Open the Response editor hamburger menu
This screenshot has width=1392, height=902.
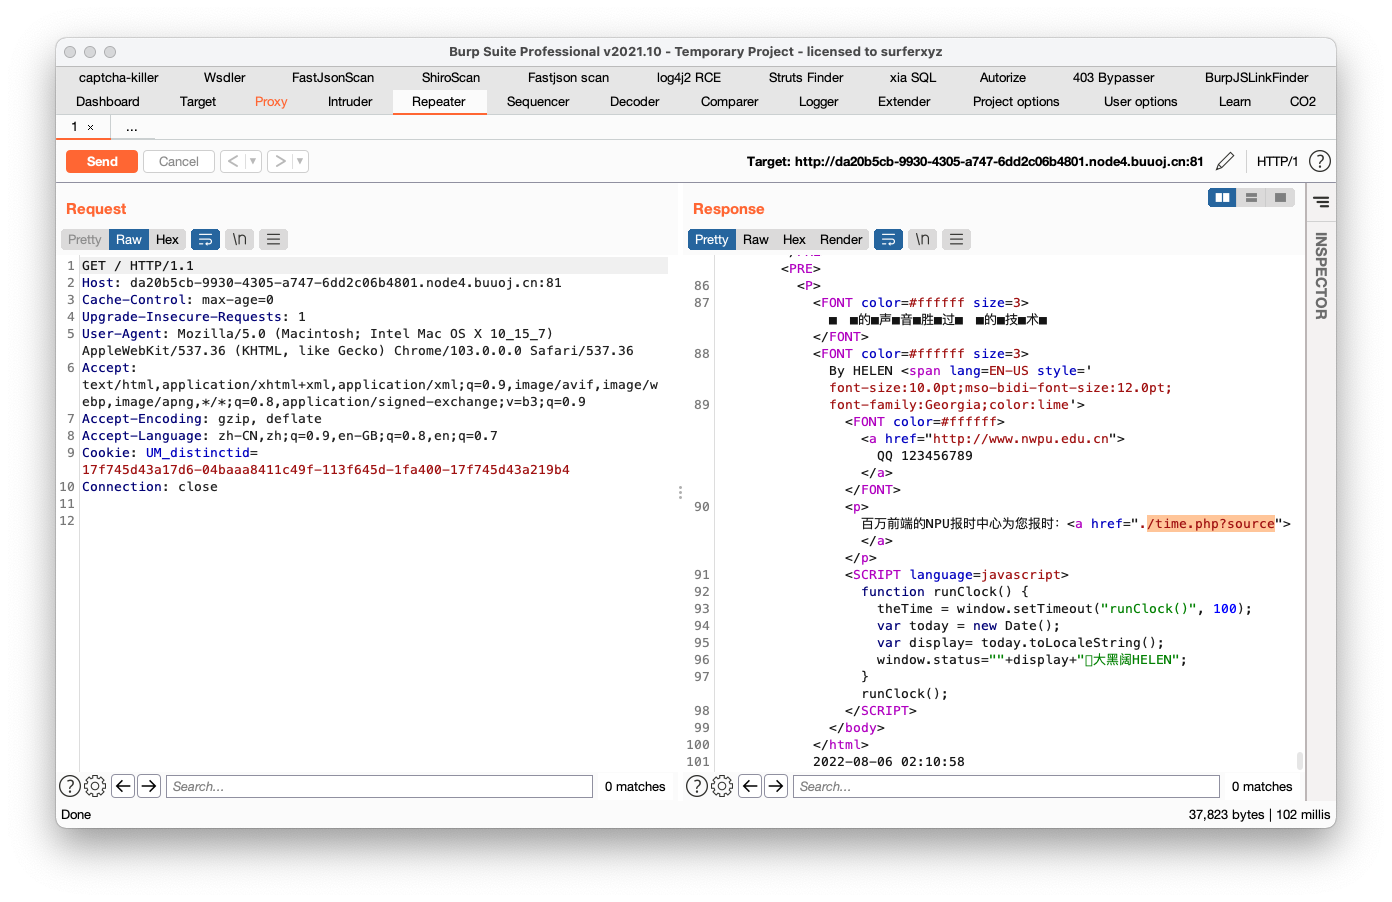956,239
